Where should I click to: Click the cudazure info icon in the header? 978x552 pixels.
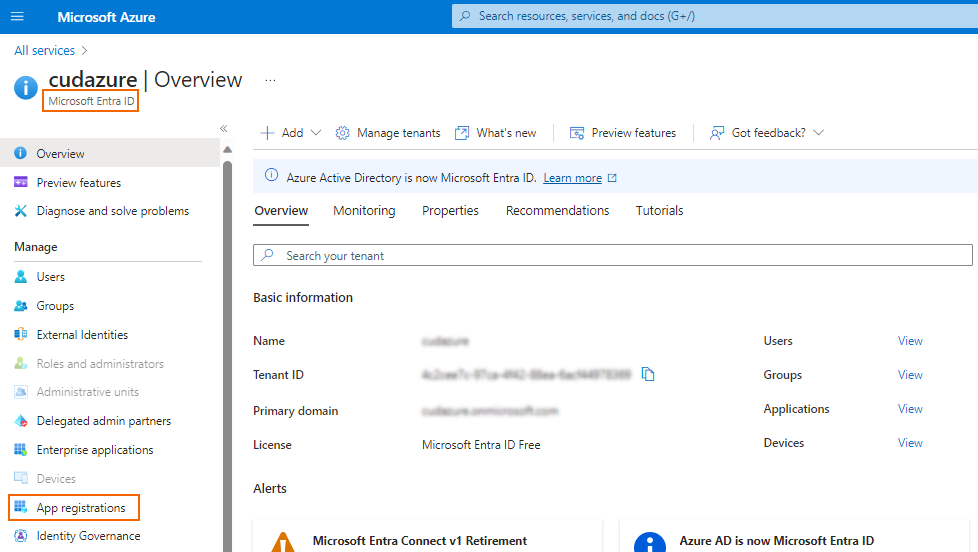(26, 87)
